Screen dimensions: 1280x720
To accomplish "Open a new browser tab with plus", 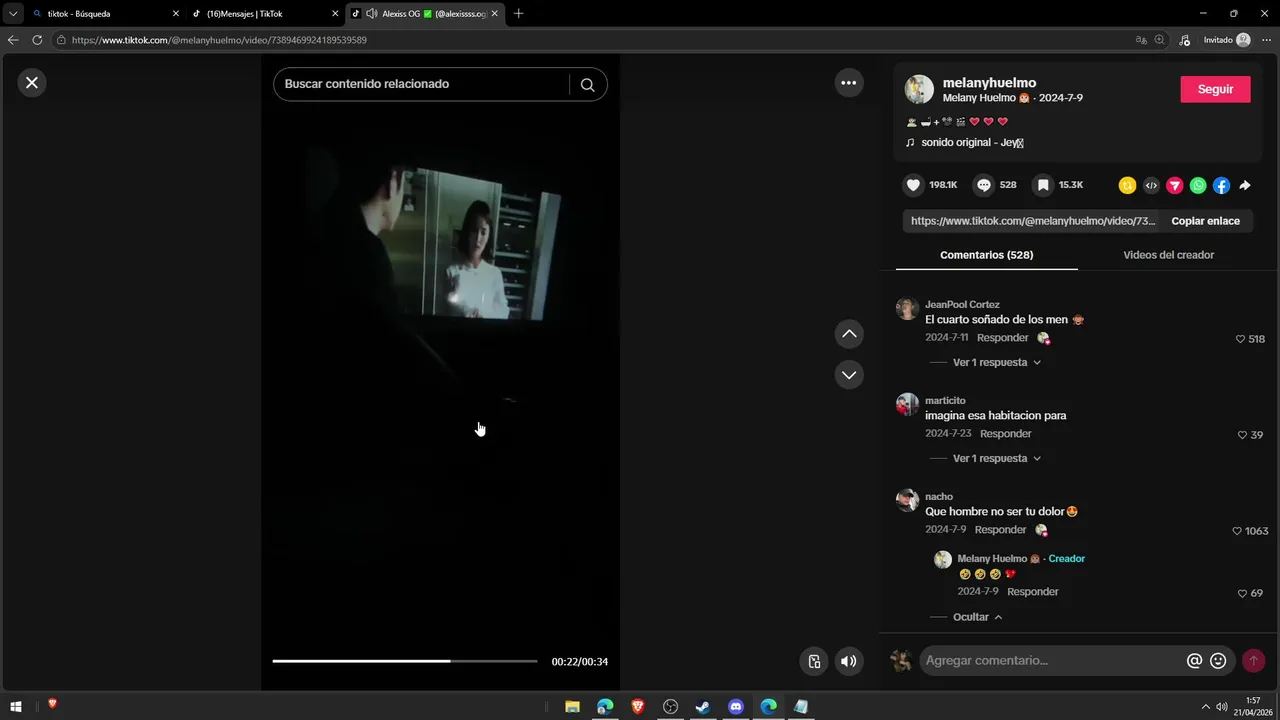I will pyautogui.click(x=518, y=14).
